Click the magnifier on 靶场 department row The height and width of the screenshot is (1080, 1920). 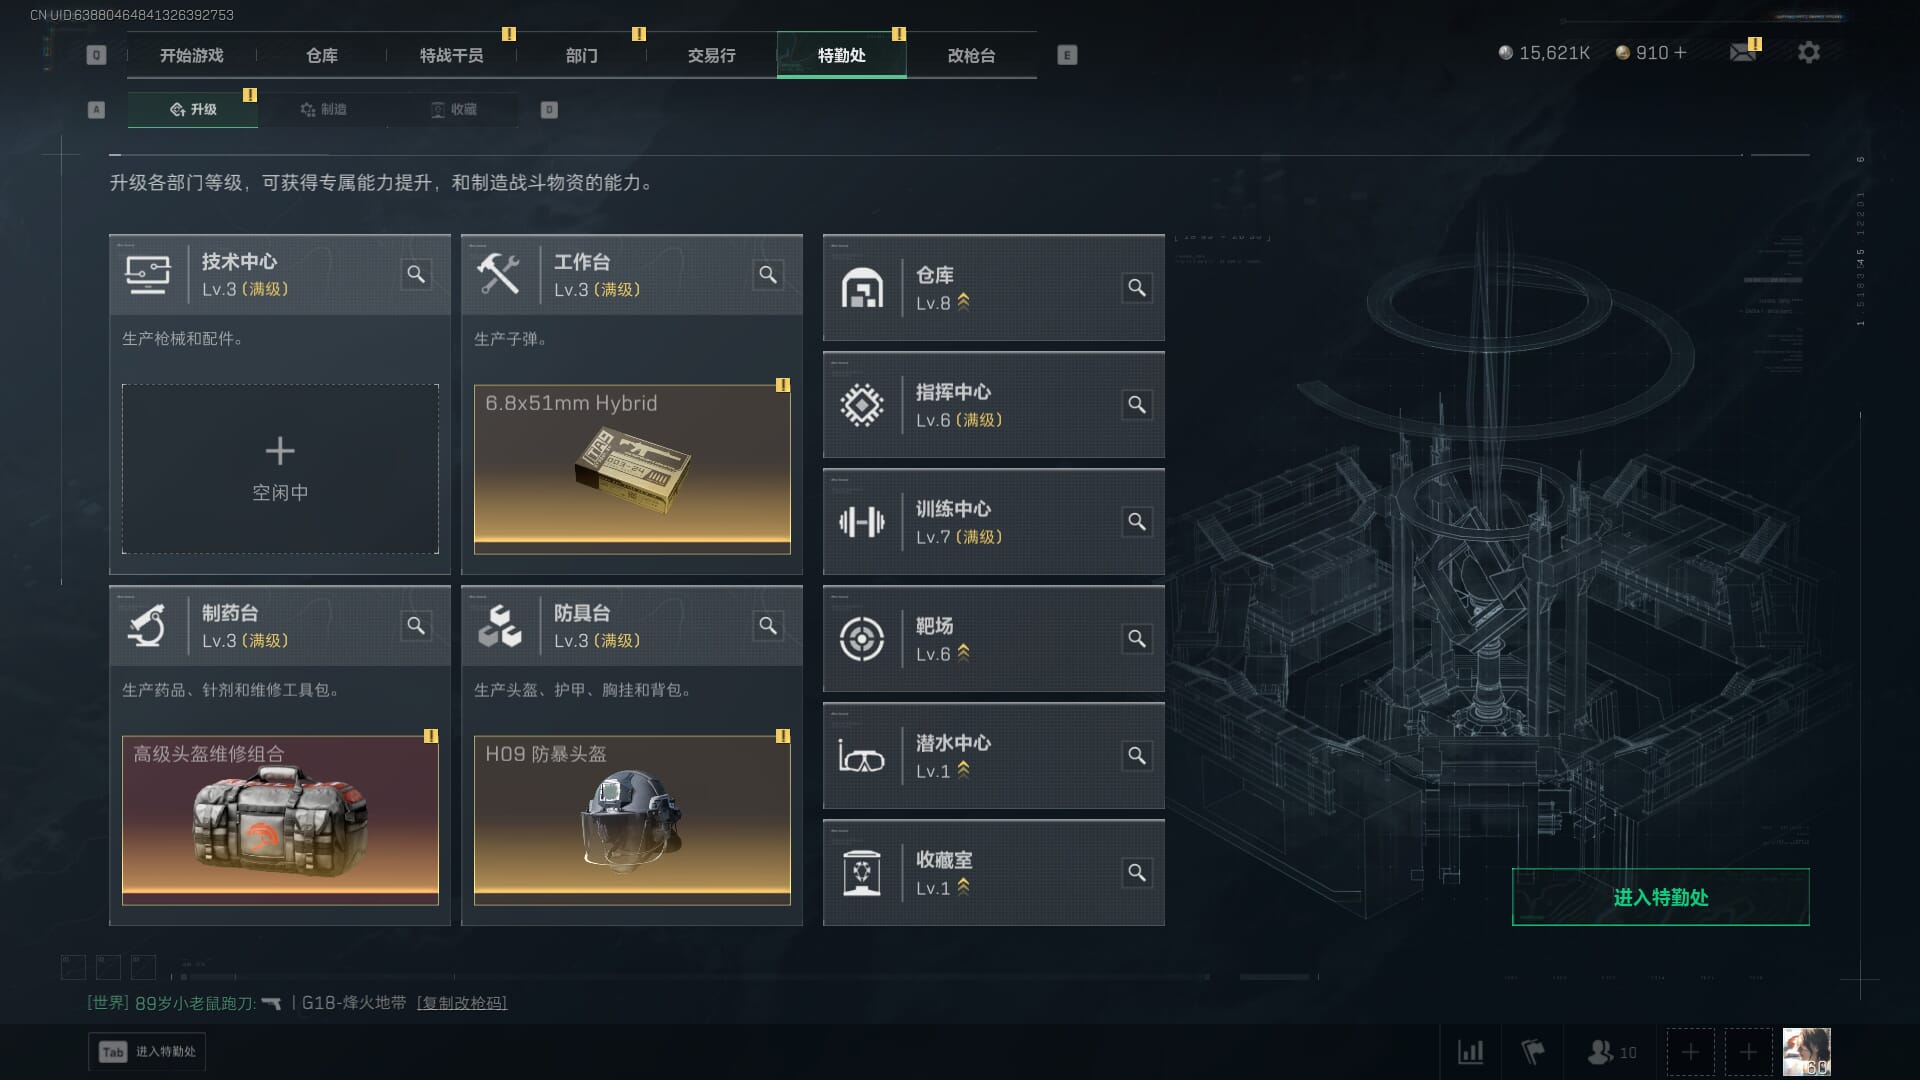(x=1137, y=639)
